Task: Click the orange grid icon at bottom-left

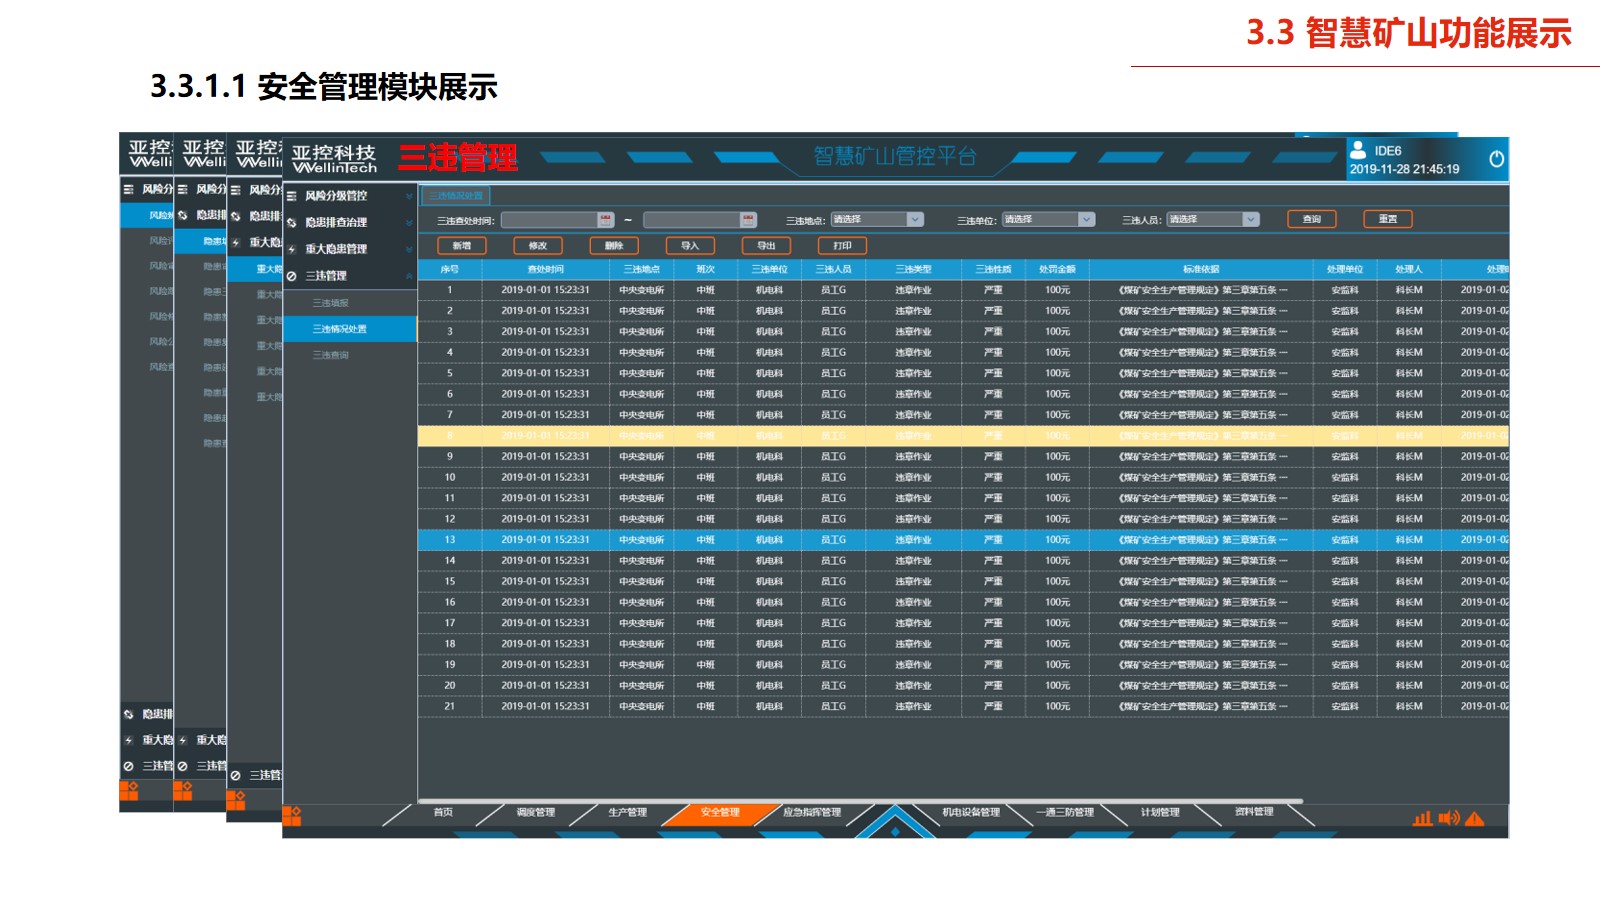Action: tap(292, 816)
